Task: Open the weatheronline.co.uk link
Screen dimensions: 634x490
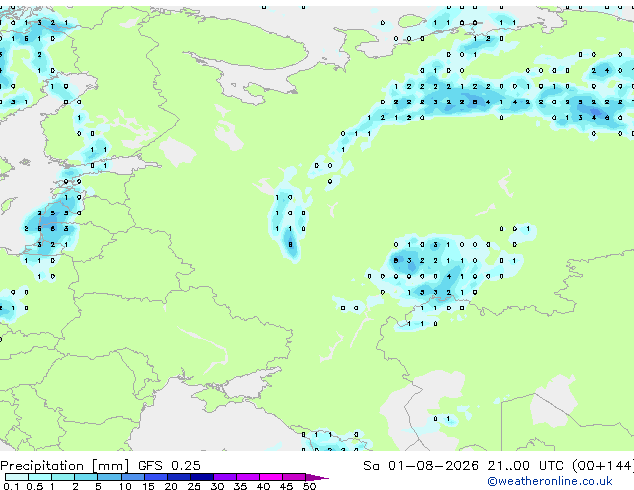Action: click(550, 481)
